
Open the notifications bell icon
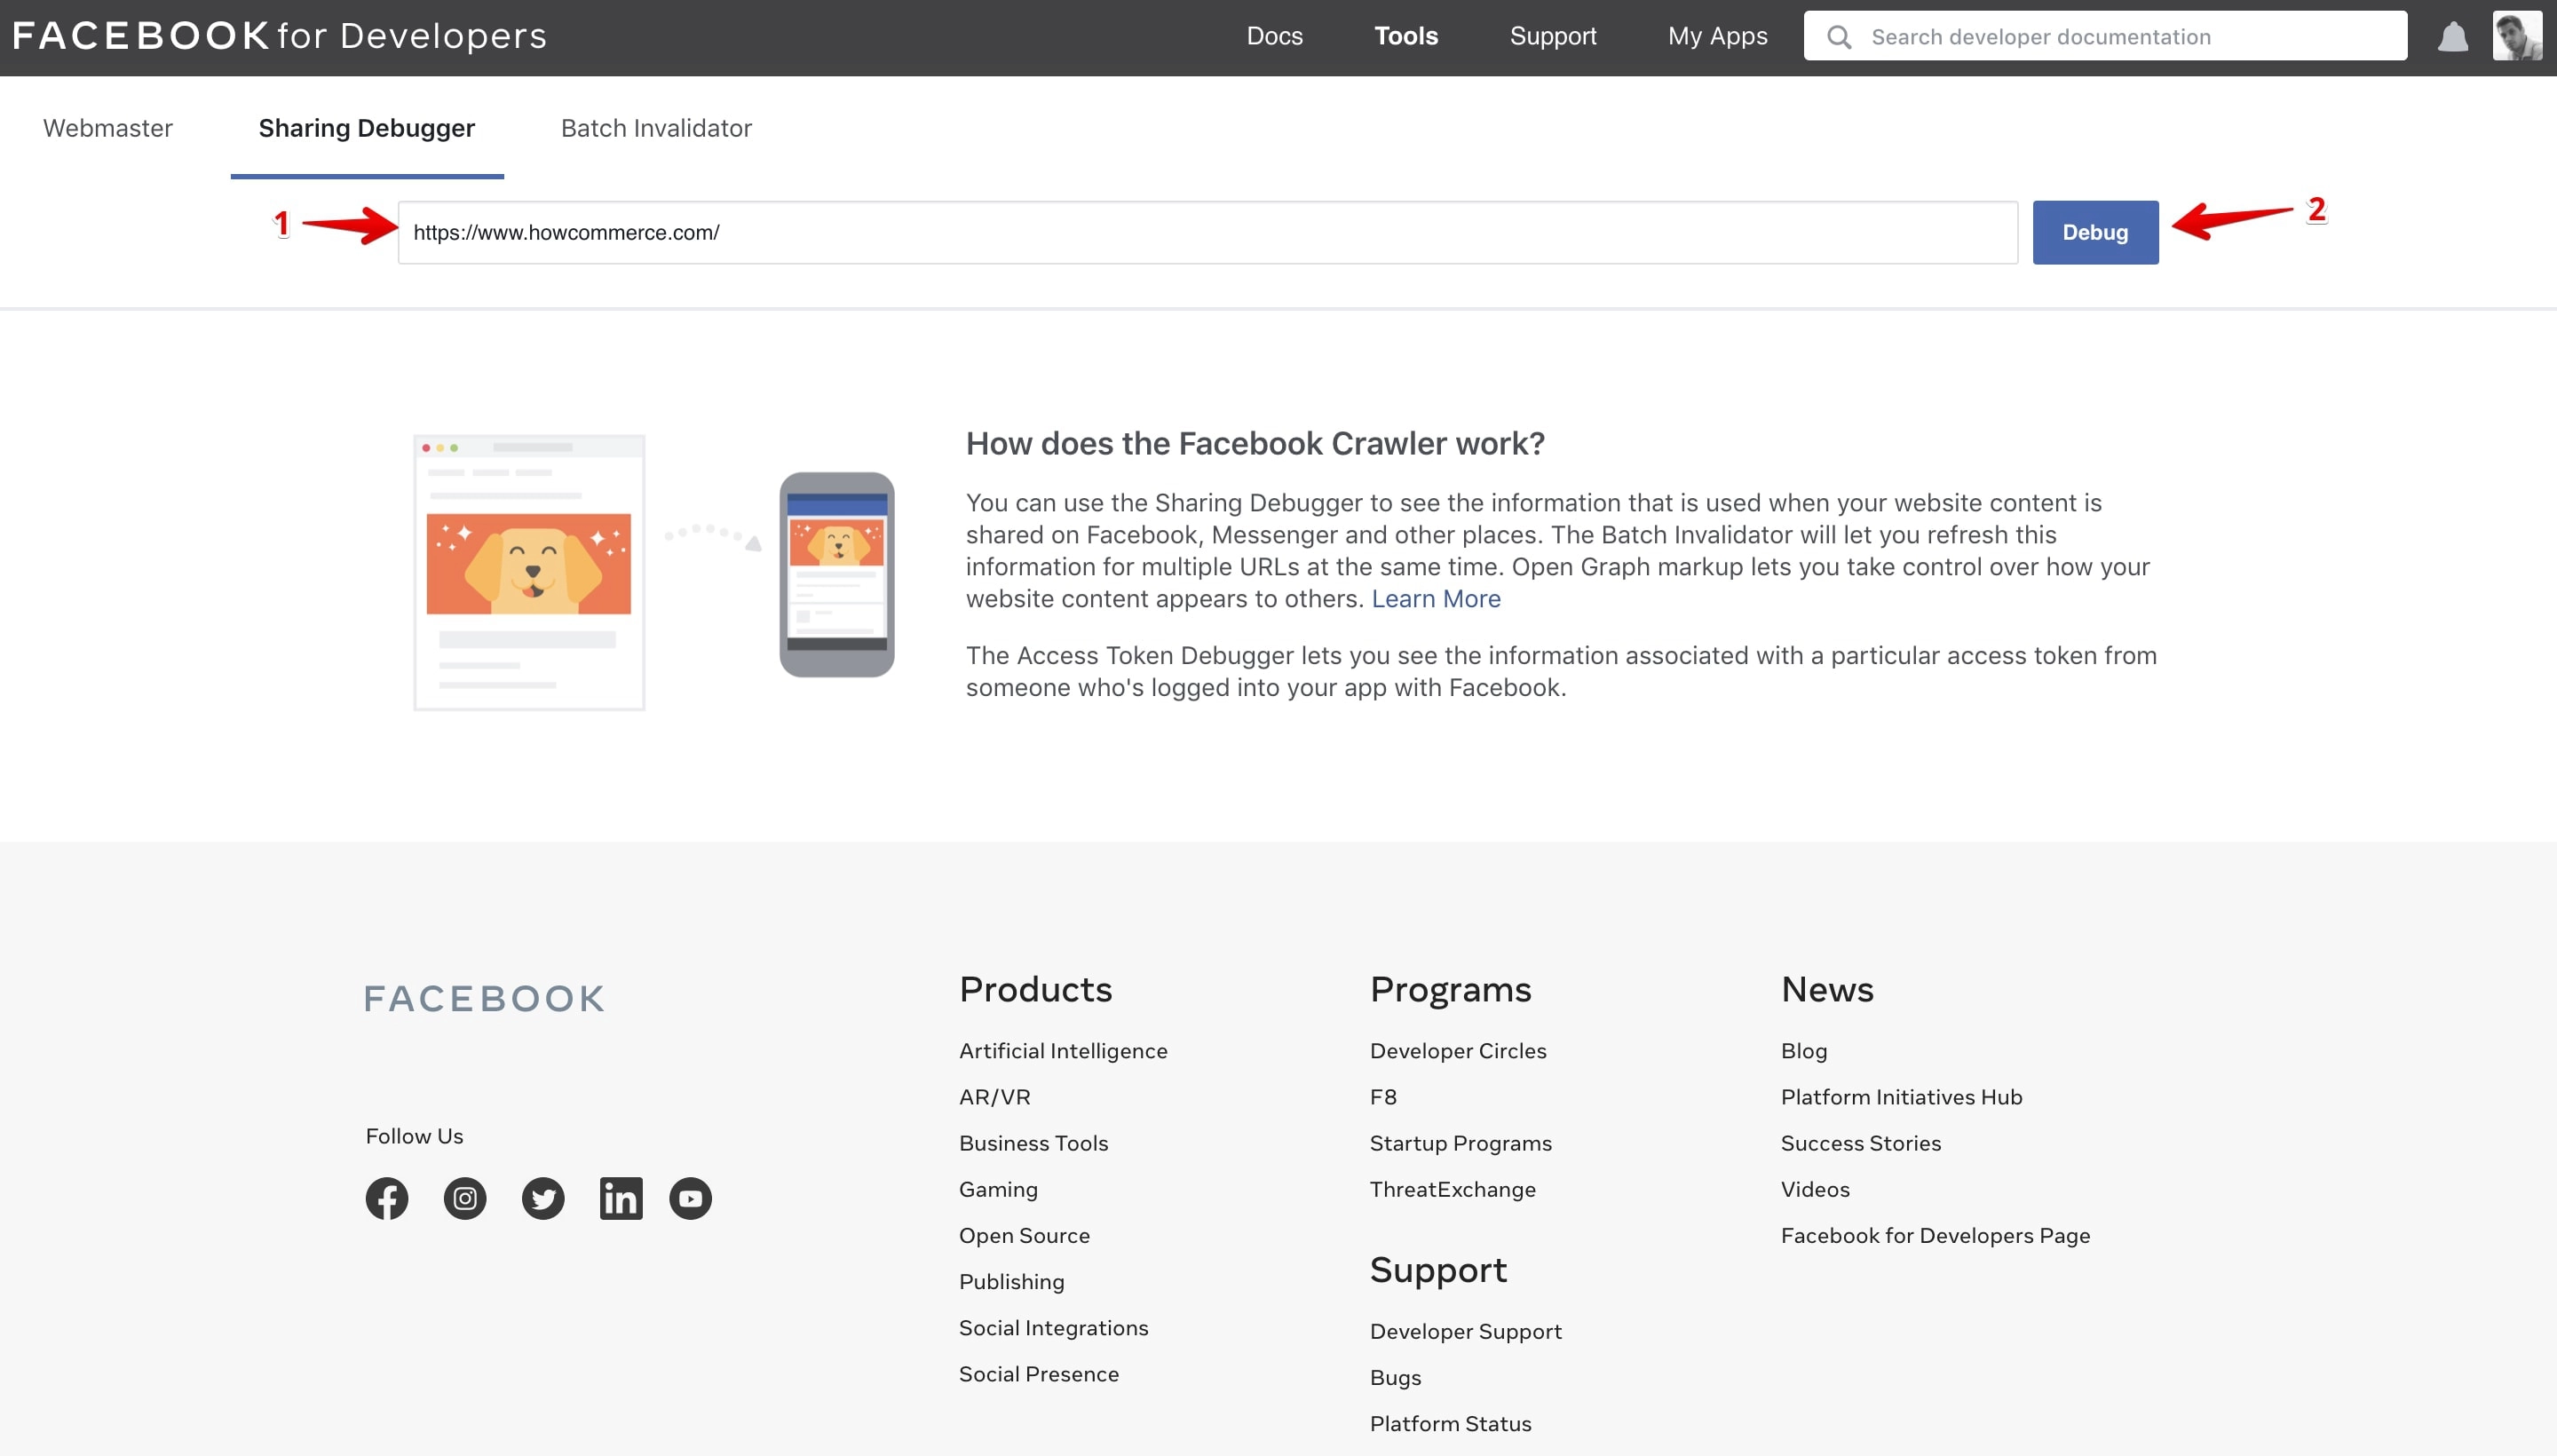coord(2452,37)
